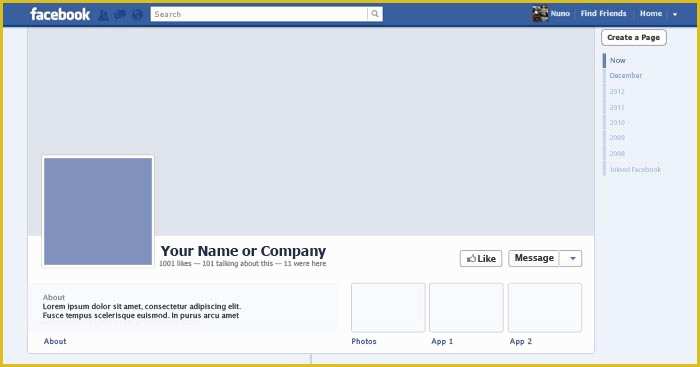Open the Photos thumbnail box

tap(388, 308)
